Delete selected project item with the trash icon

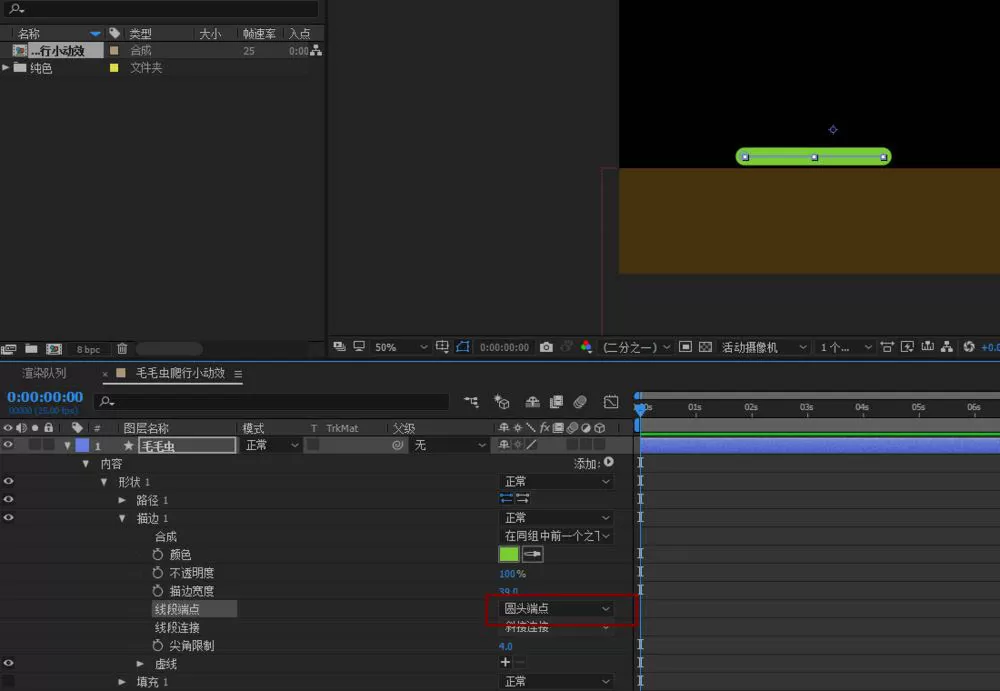[122, 349]
